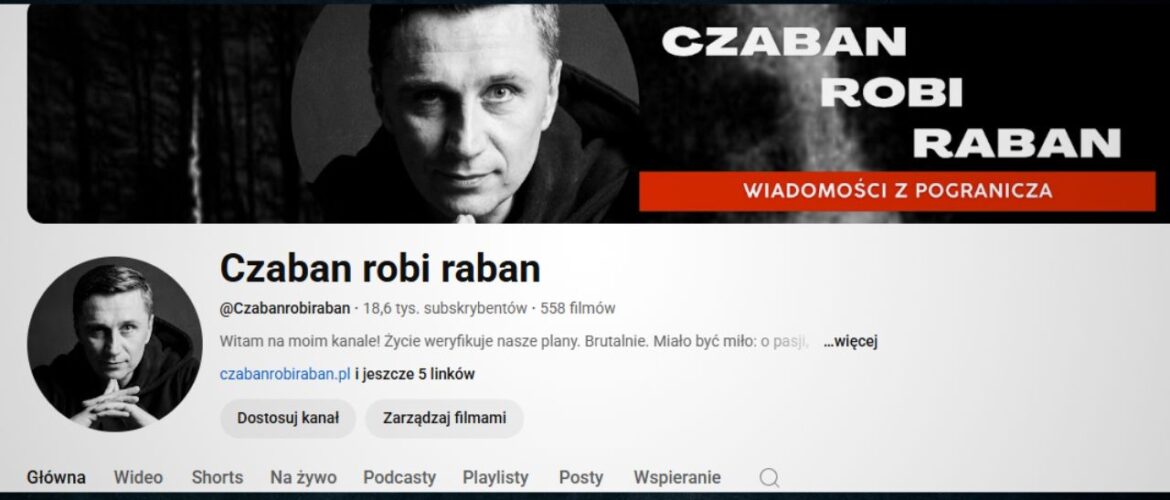Open the czabanrobiraban.pl link
The image size is (1170, 500).
click(285, 374)
